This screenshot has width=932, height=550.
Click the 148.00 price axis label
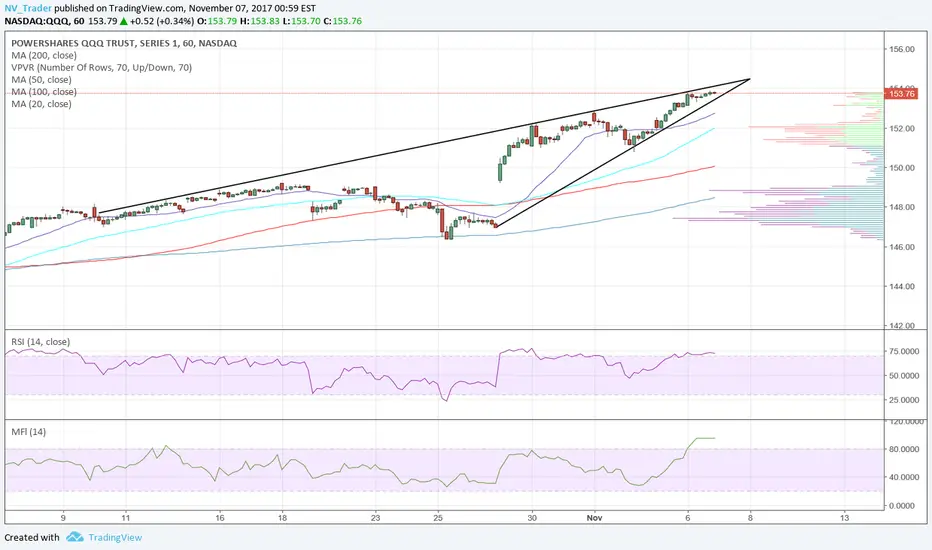pos(902,207)
